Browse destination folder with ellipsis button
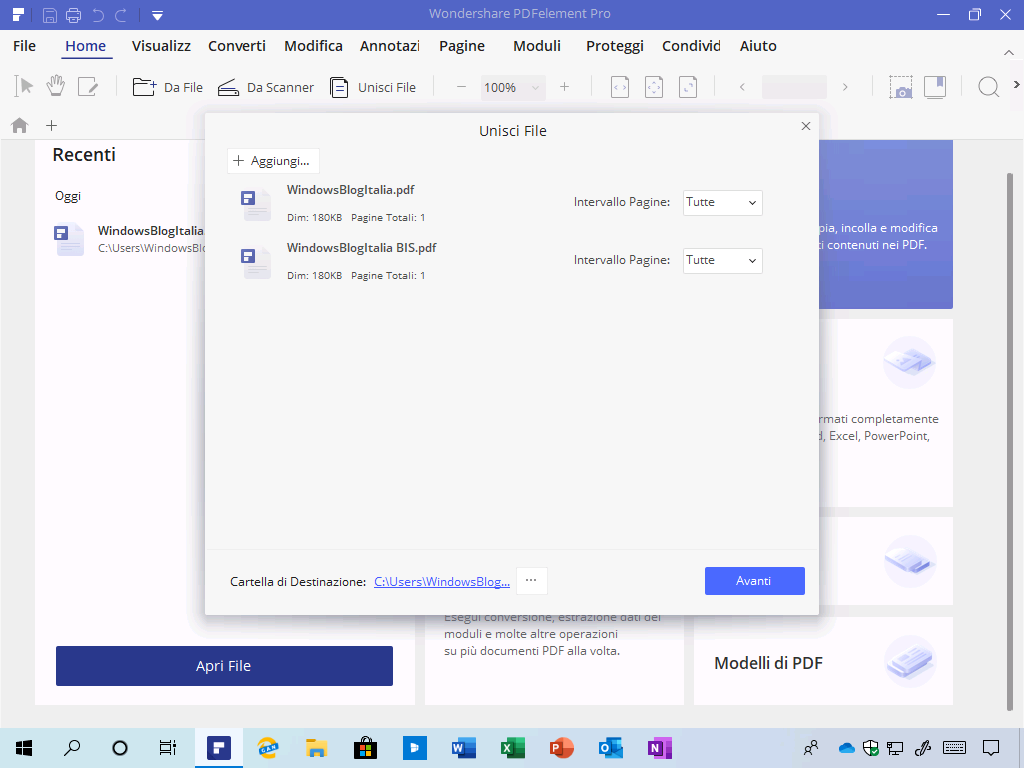Viewport: 1024px width, 768px height. click(x=532, y=581)
